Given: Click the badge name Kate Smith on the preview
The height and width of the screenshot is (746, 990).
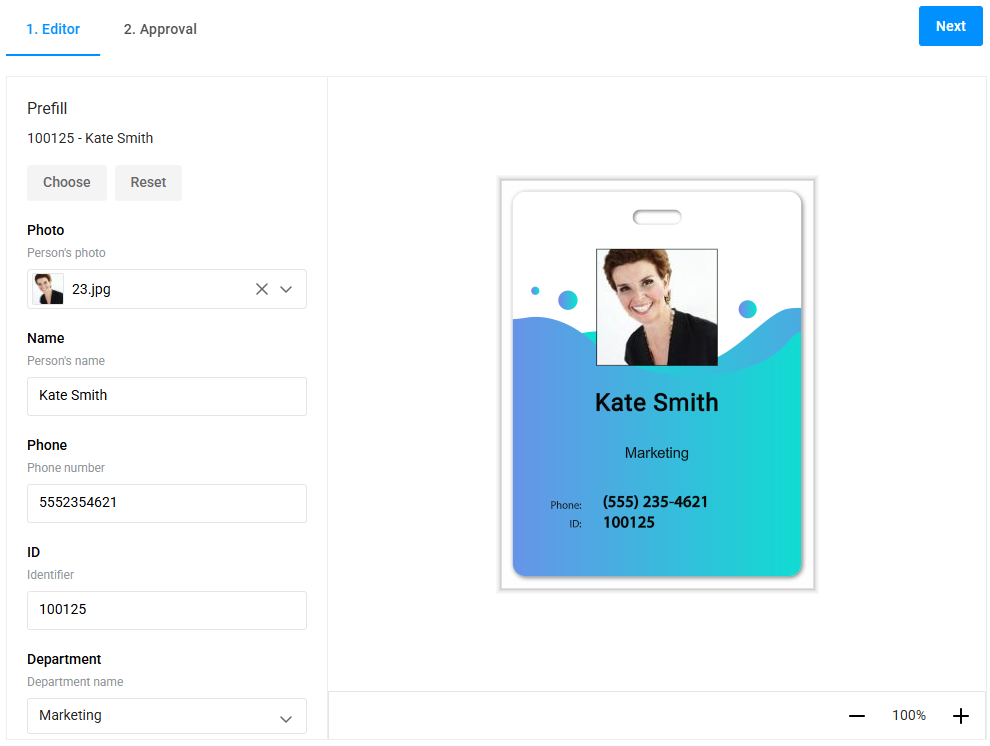Looking at the screenshot, I should (x=656, y=402).
